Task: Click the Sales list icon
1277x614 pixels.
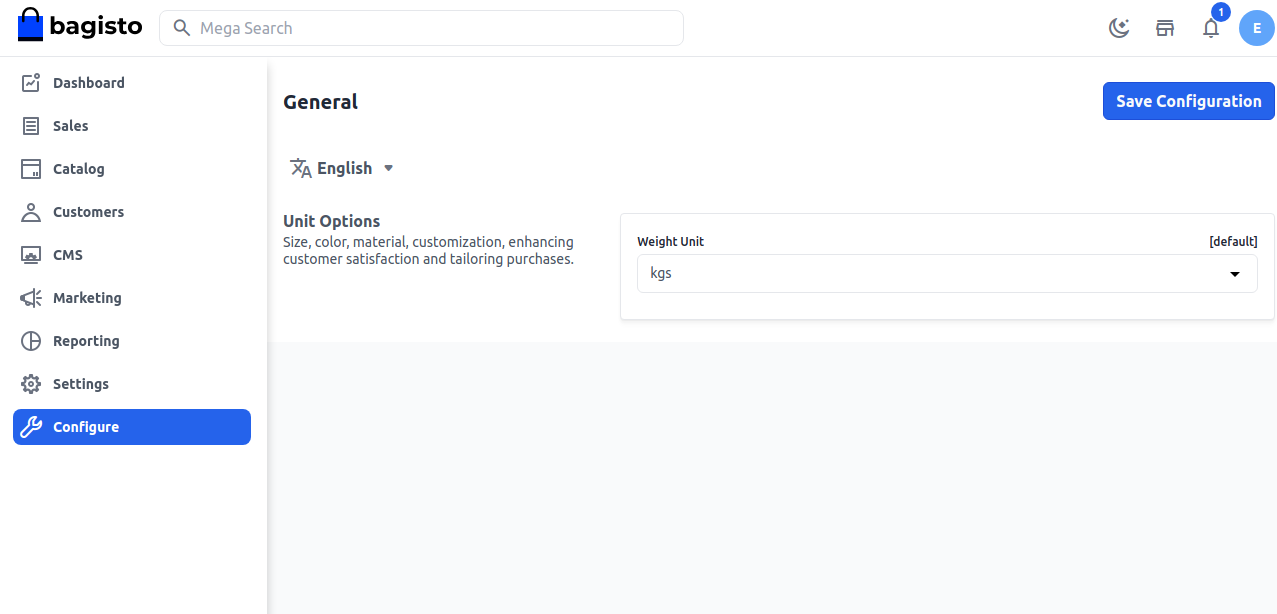Action: tap(31, 126)
